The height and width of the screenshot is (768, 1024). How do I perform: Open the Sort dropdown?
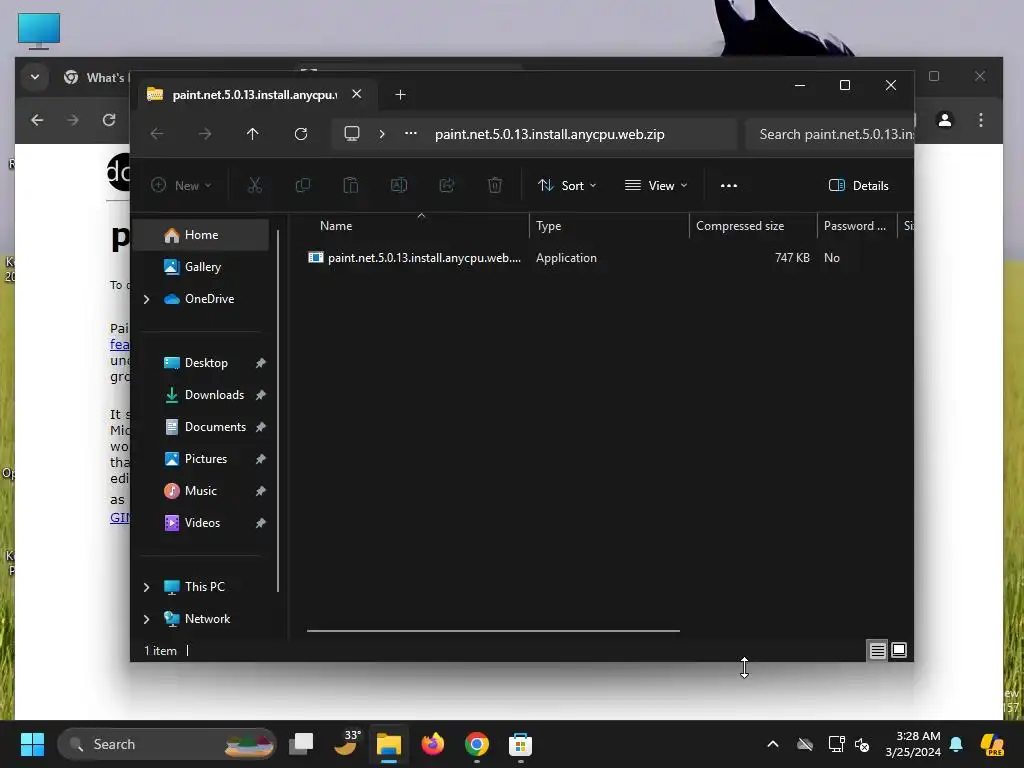coord(567,185)
